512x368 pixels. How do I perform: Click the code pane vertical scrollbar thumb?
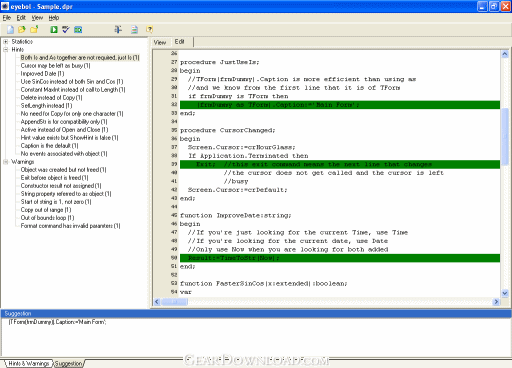(x=505, y=136)
